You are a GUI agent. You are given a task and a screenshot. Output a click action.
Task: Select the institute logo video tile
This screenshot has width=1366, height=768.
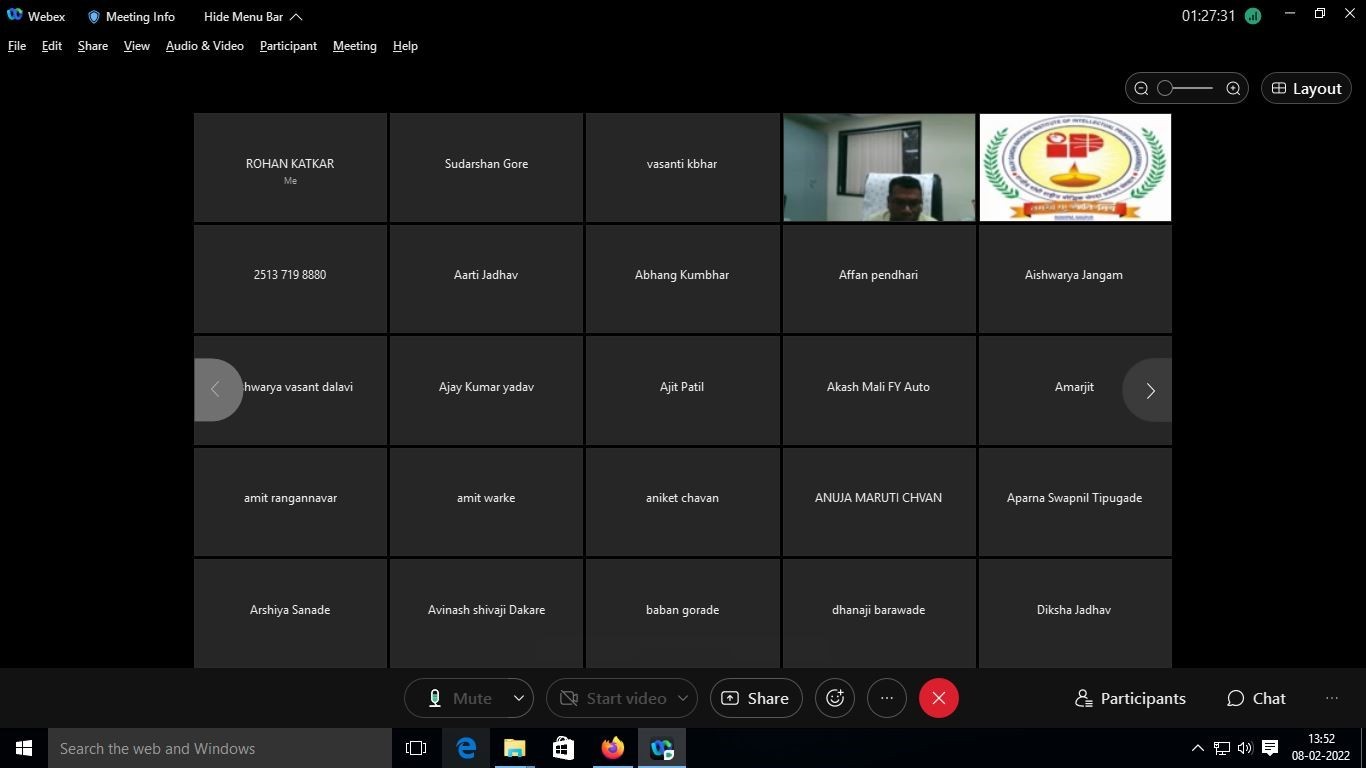[1075, 167]
